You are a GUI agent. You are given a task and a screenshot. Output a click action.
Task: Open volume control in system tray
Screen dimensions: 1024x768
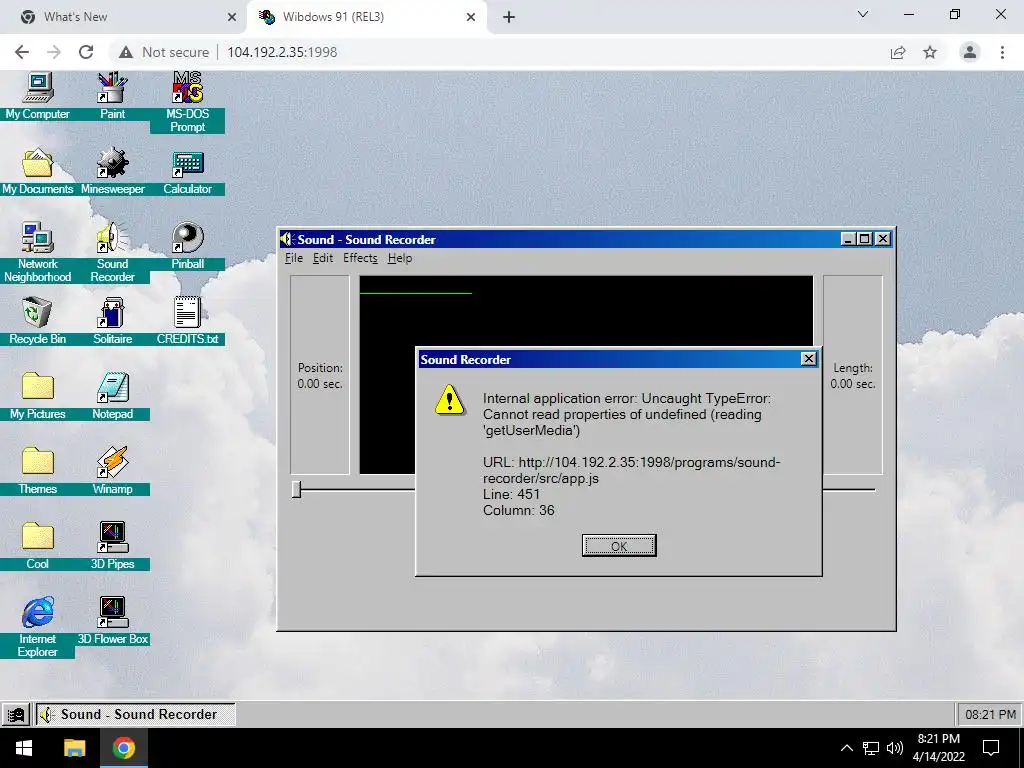tap(895, 748)
